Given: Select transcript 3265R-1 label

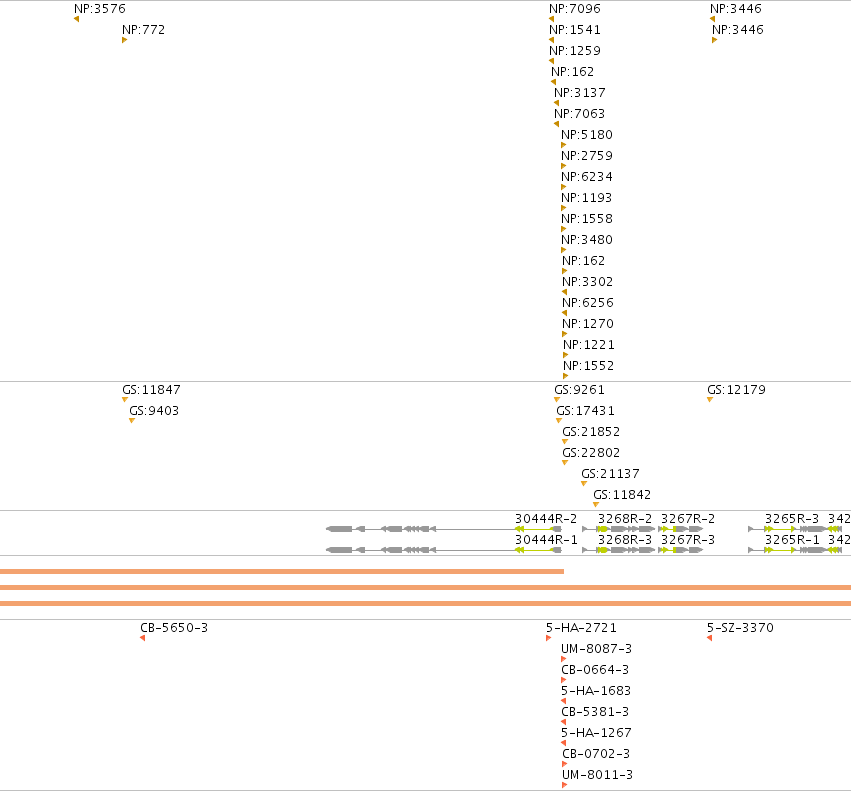Looking at the screenshot, I should click(x=792, y=540).
